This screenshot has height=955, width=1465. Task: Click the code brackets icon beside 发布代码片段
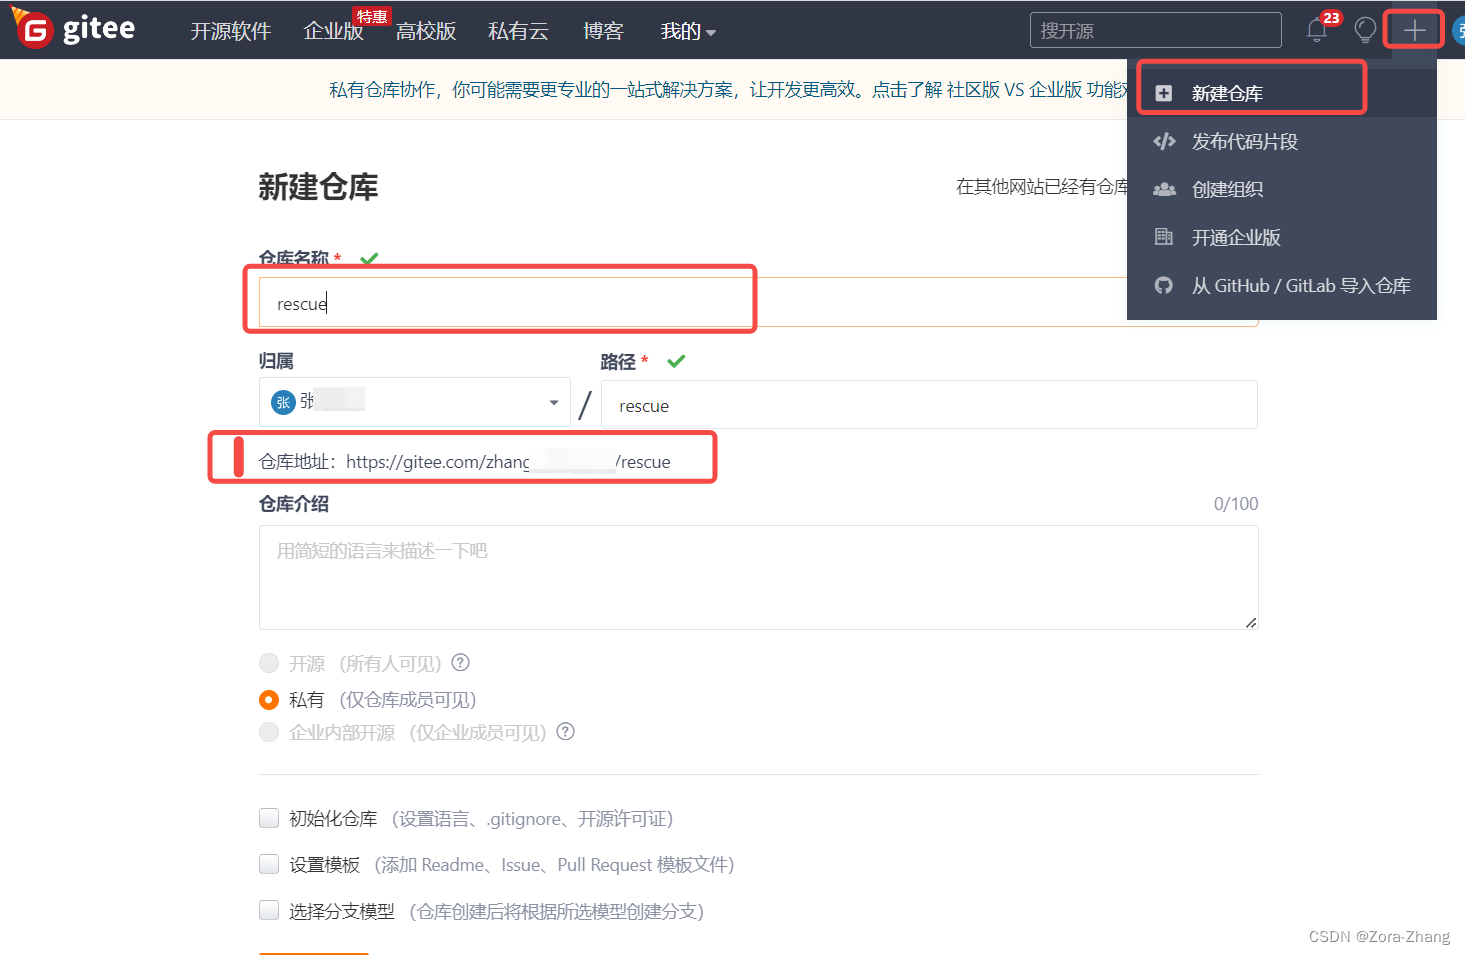pyautogui.click(x=1164, y=141)
